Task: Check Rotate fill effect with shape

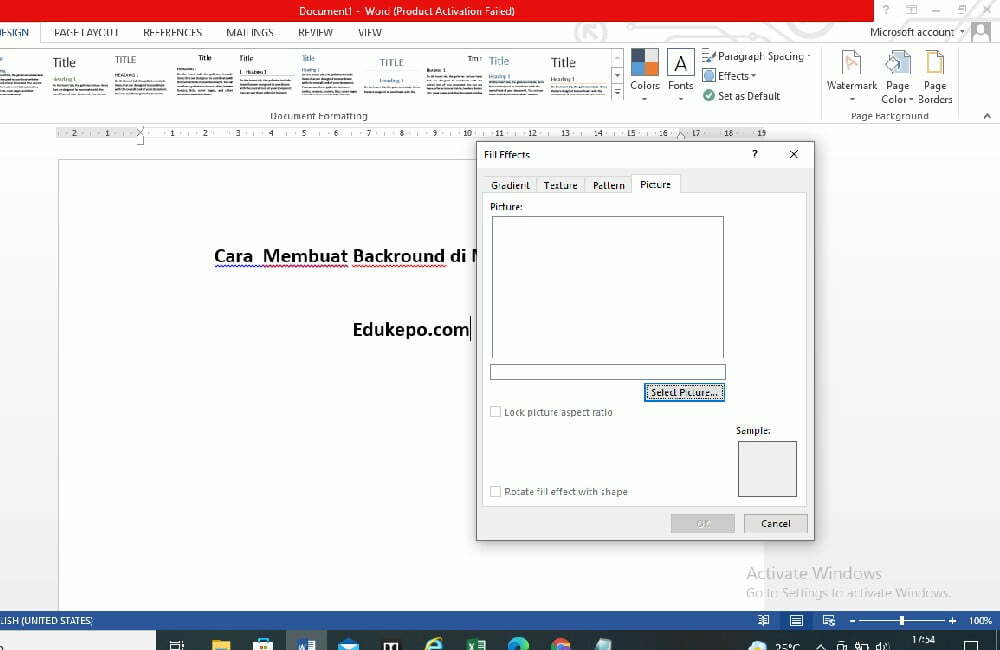Action: [x=495, y=491]
